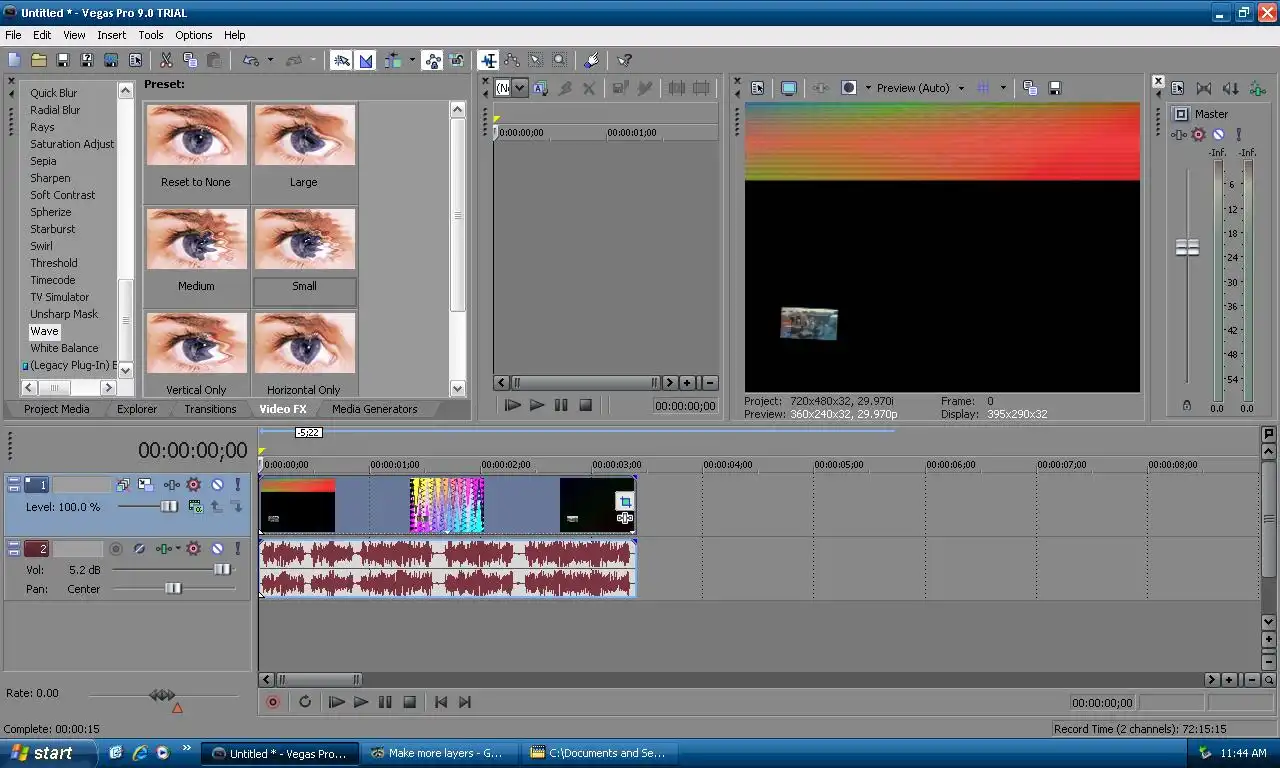Click the timeline Record button
The image size is (1280, 768).
[272, 702]
